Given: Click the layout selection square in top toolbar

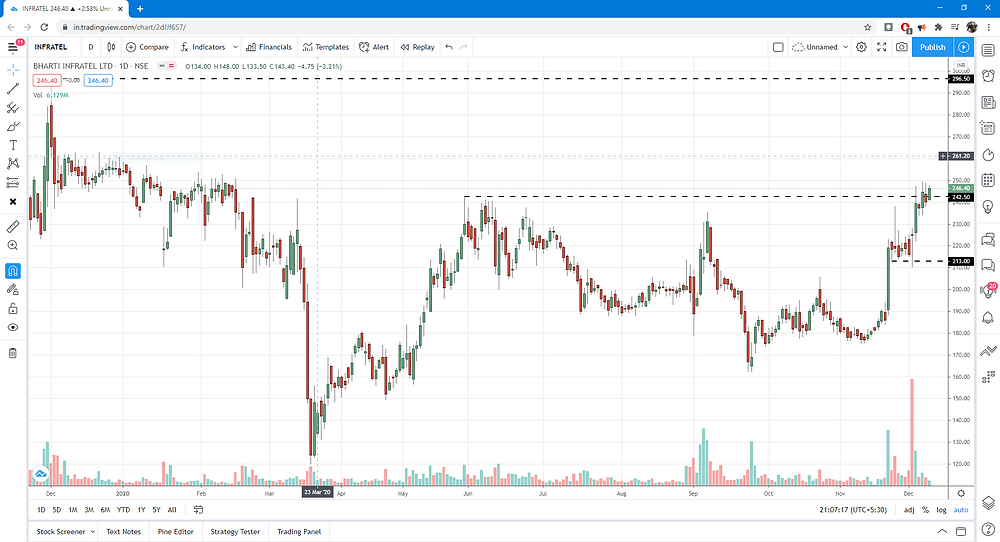Looking at the screenshot, I should (x=778, y=47).
